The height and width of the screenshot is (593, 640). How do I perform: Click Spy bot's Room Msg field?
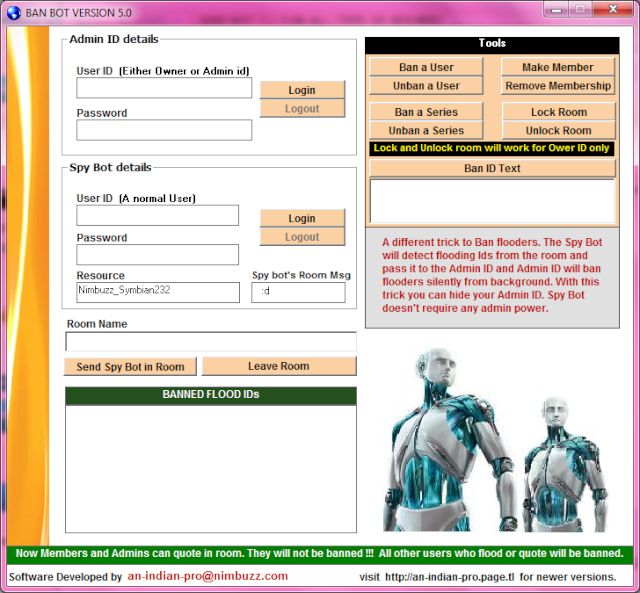pos(298,292)
